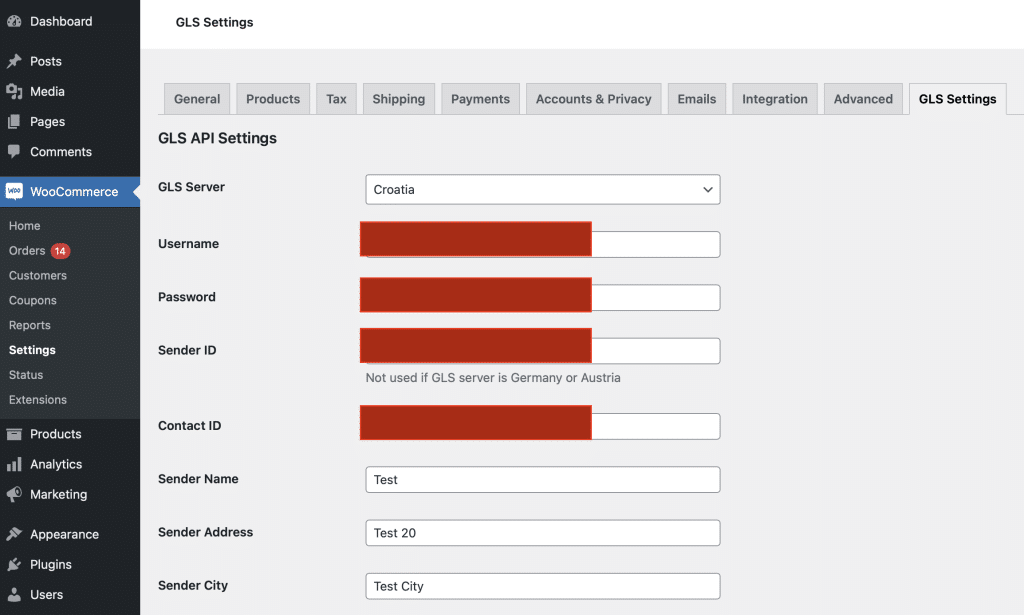The height and width of the screenshot is (615, 1024).
Task: Click the WooCommerce logo icon
Action: (x=14, y=191)
